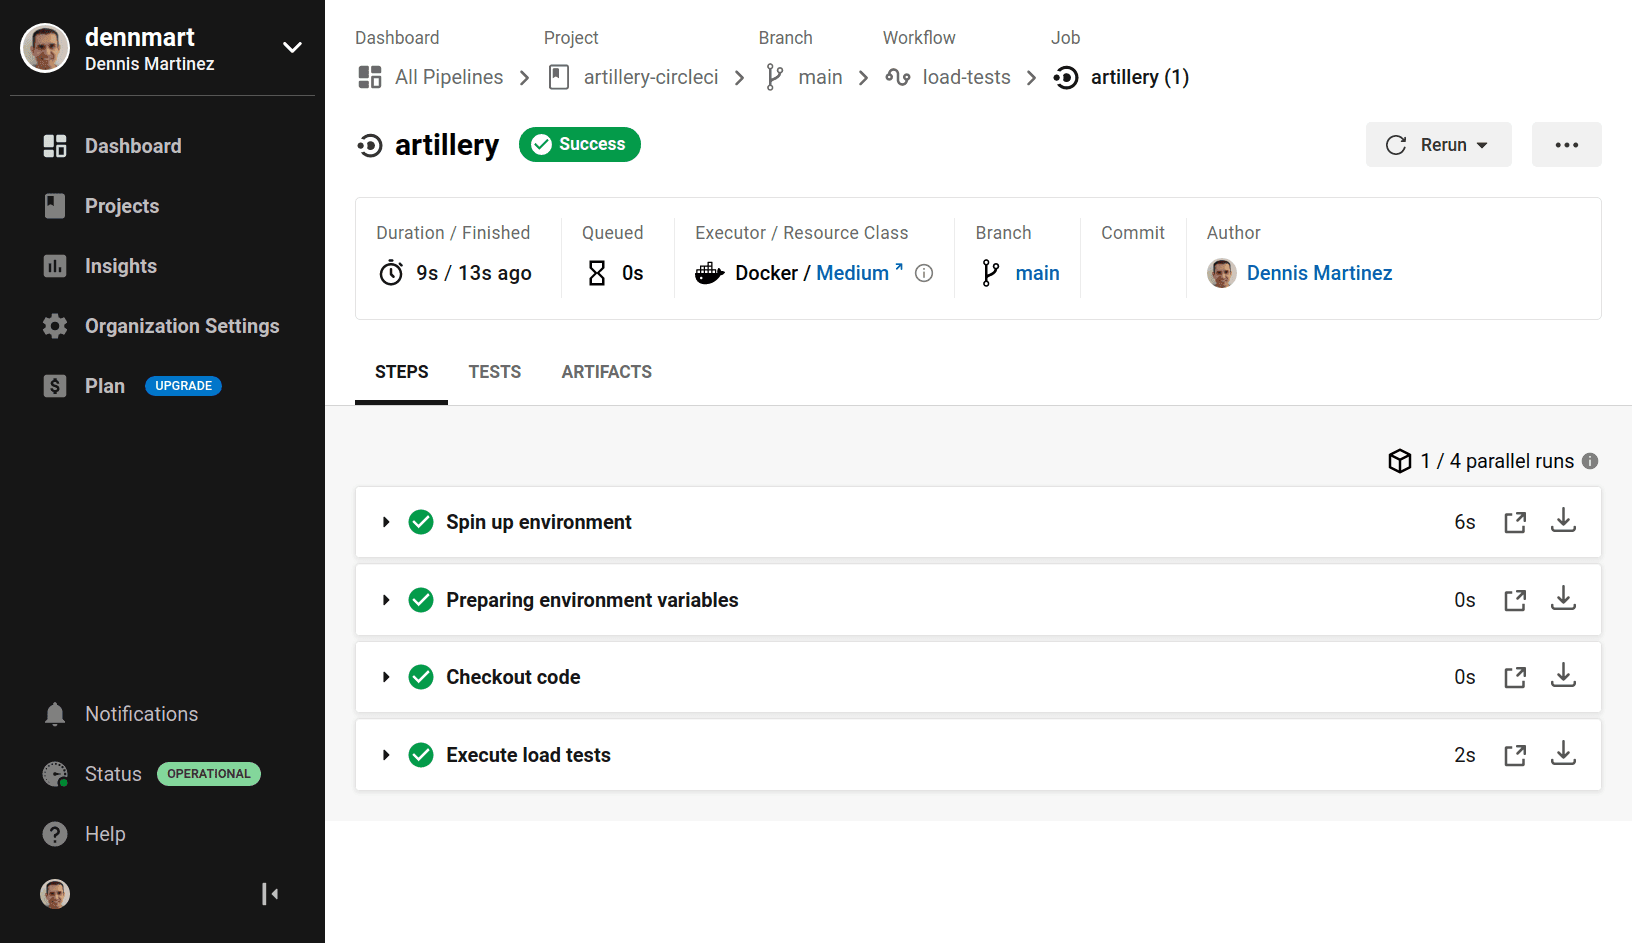Viewport: 1632px width, 943px height.
Task: Open the Dennis Martinez author profile link
Action: [x=1319, y=273]
